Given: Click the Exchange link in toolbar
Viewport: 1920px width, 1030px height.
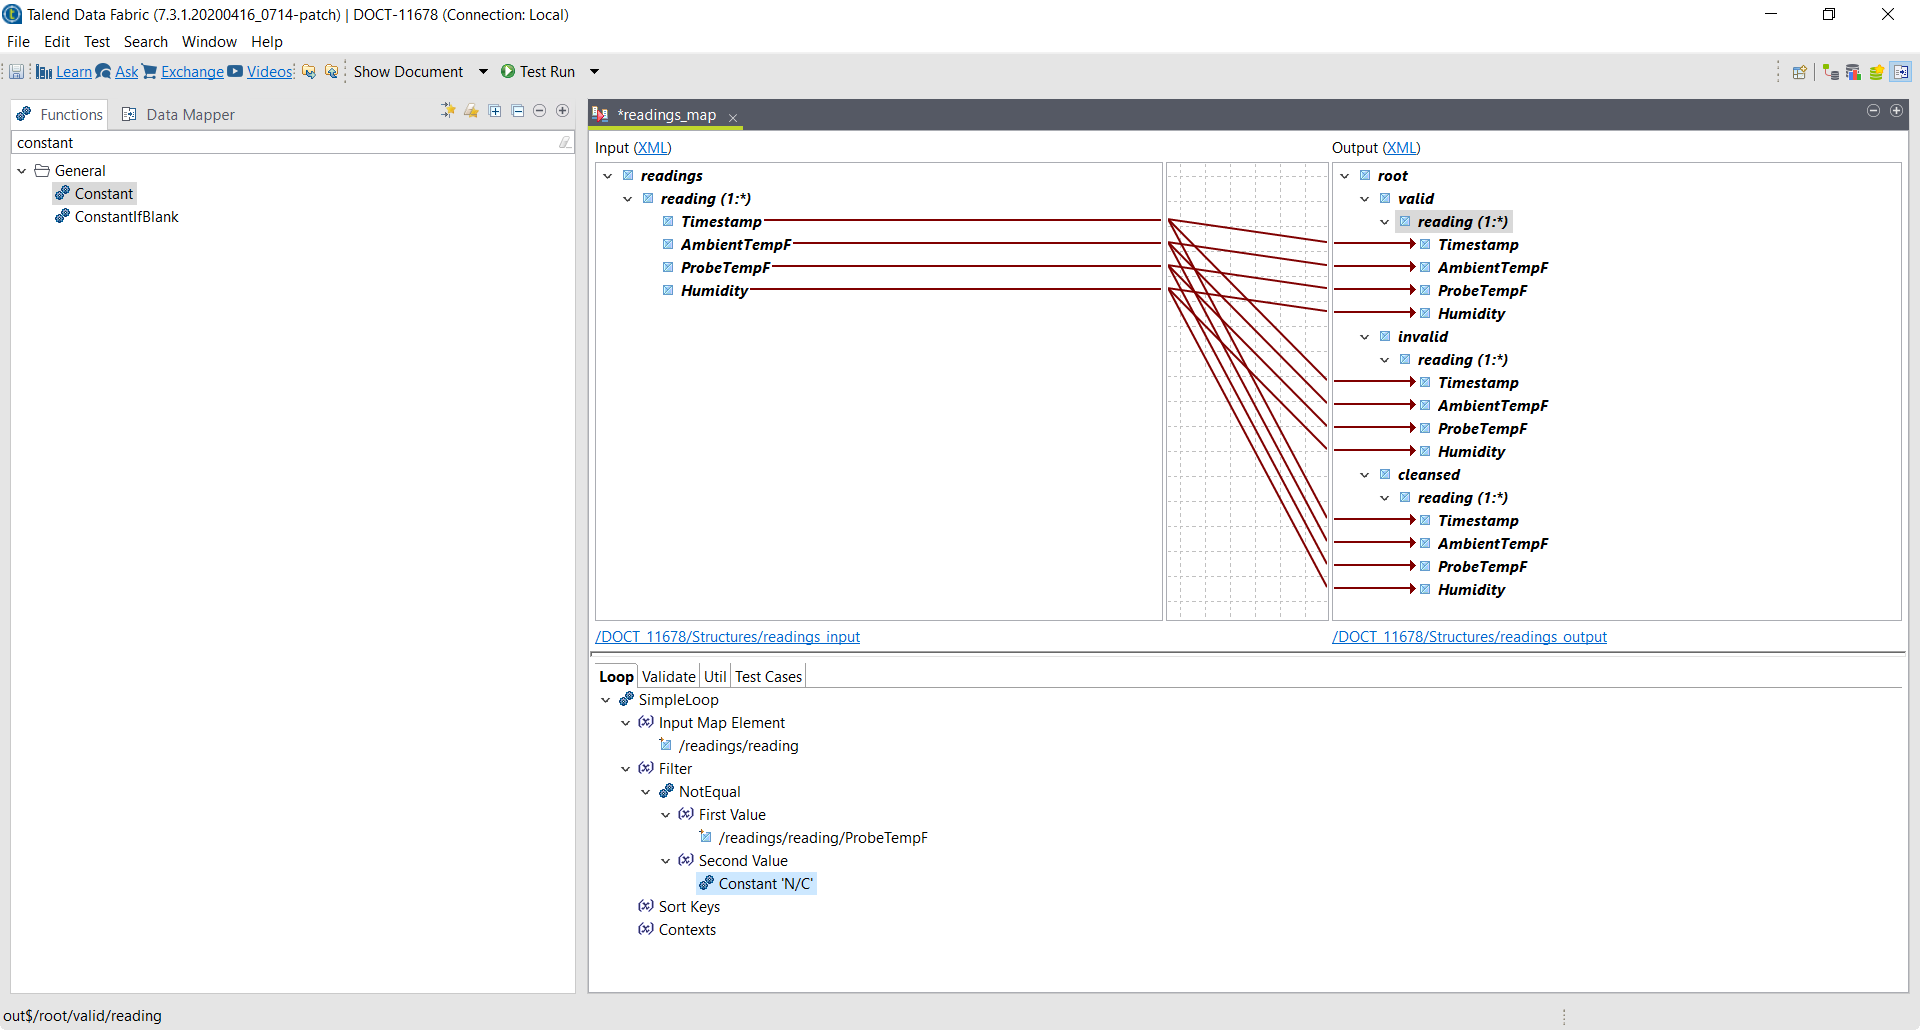Looking at the screenshot, I should tap(192, 72).
